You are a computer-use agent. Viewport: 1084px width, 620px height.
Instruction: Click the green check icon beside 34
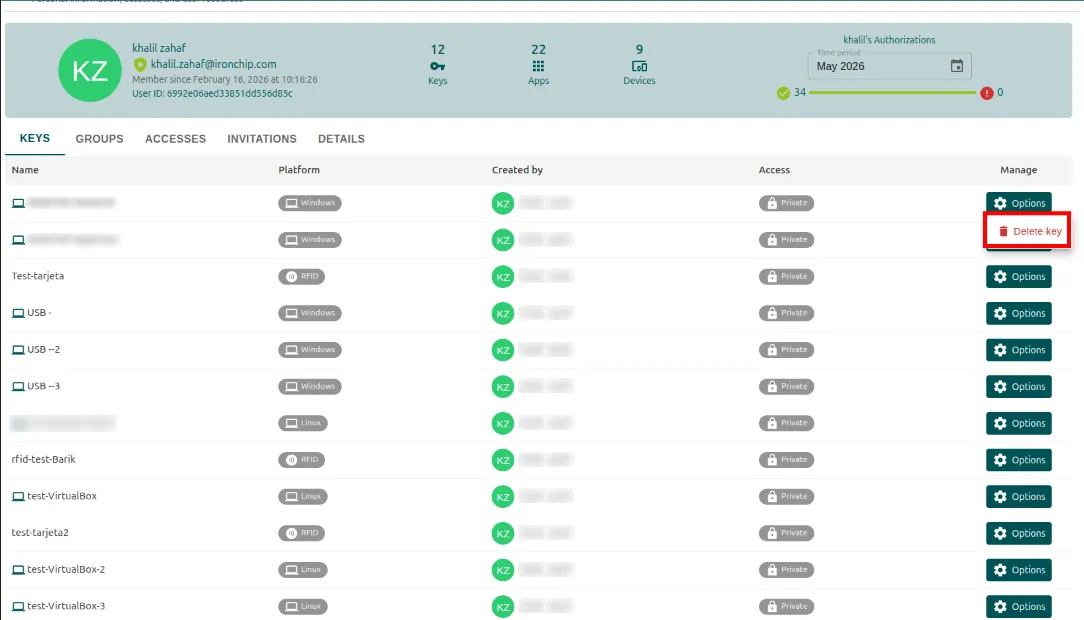[x=783, y=93]
